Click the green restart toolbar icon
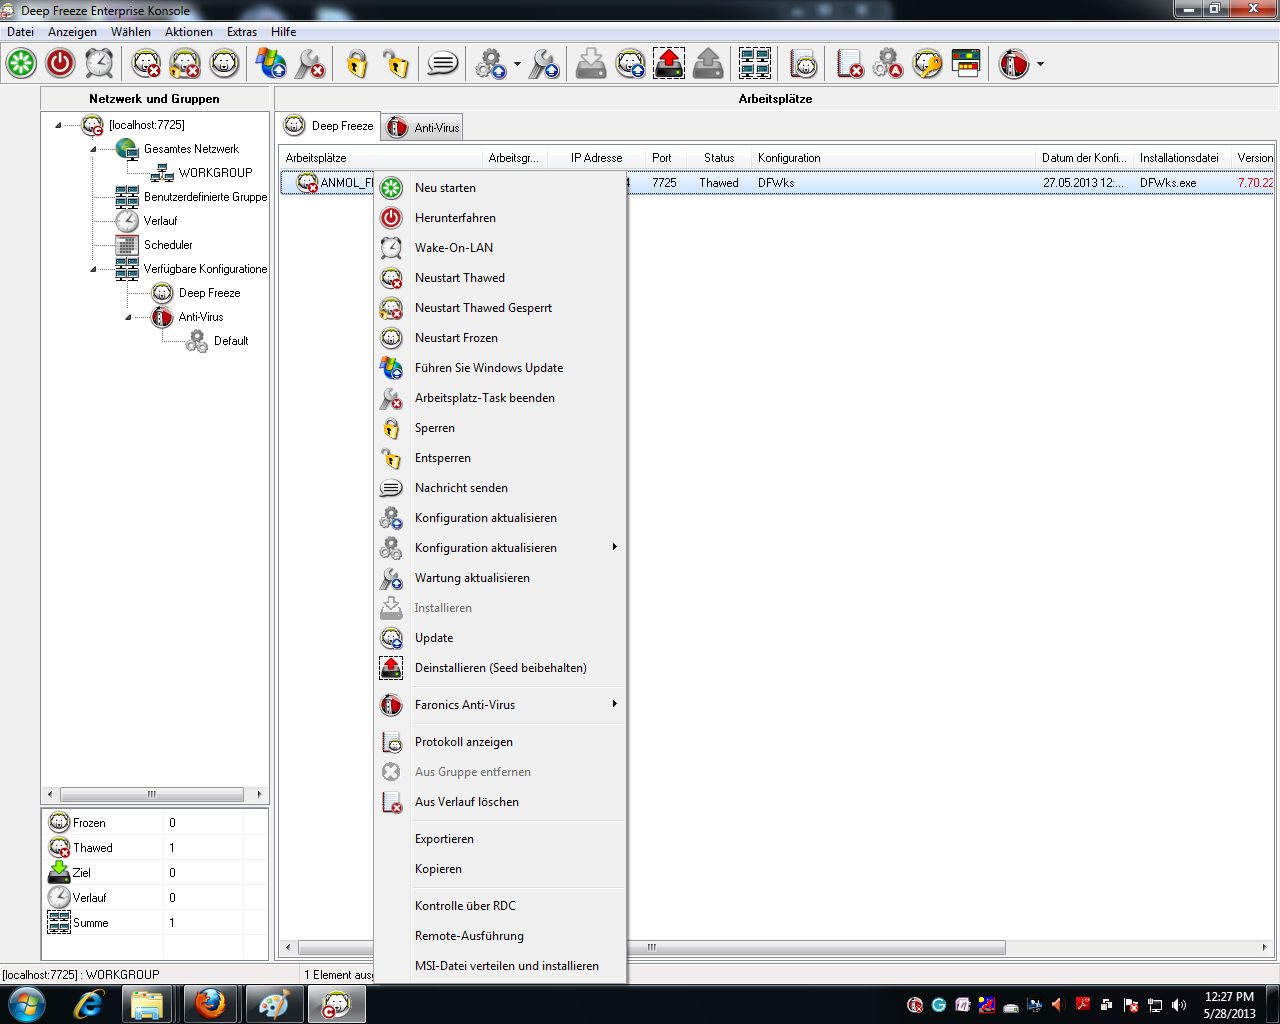The height and width of the screenshot is (1024, 1280). pos(21,63)
